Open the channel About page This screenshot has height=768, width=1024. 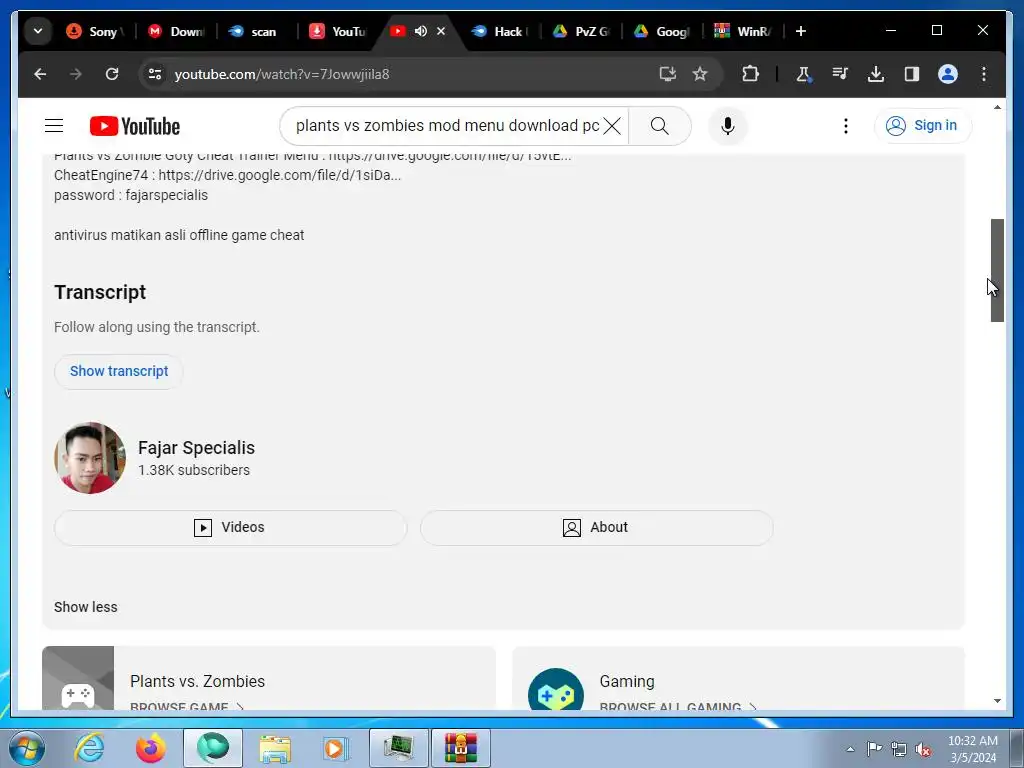pos(597,528)
